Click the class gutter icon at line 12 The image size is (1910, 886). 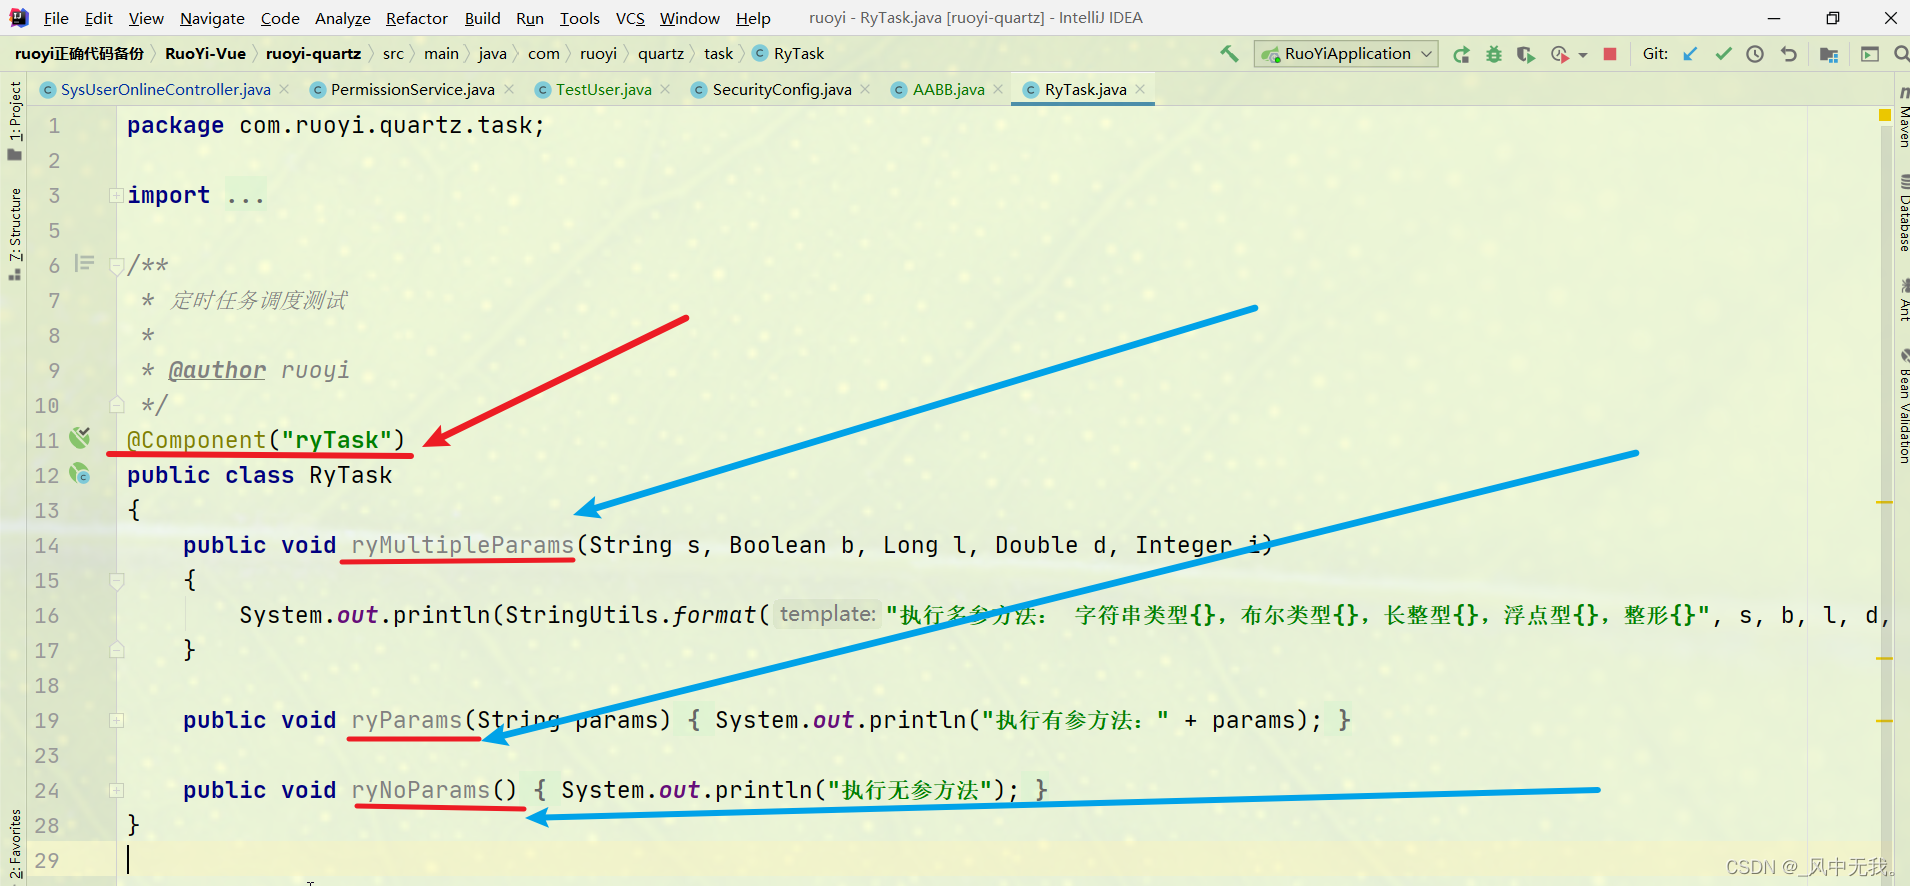[80, 474]
